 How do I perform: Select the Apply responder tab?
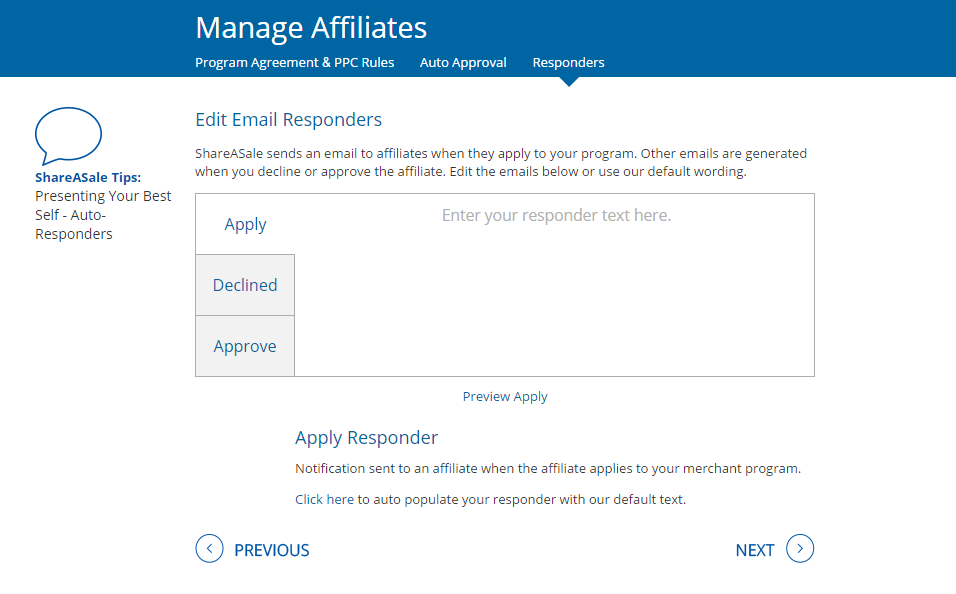pos(245,224)
